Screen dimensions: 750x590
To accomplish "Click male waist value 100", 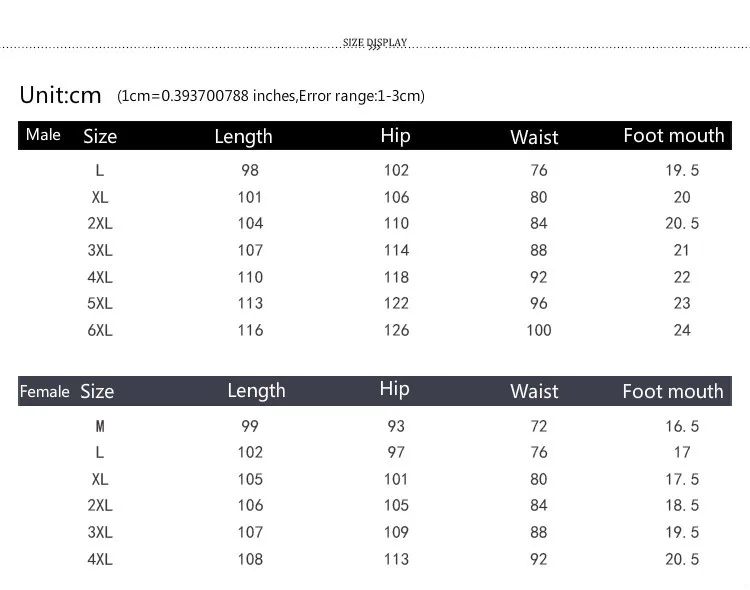I will [x=539, y=330].
